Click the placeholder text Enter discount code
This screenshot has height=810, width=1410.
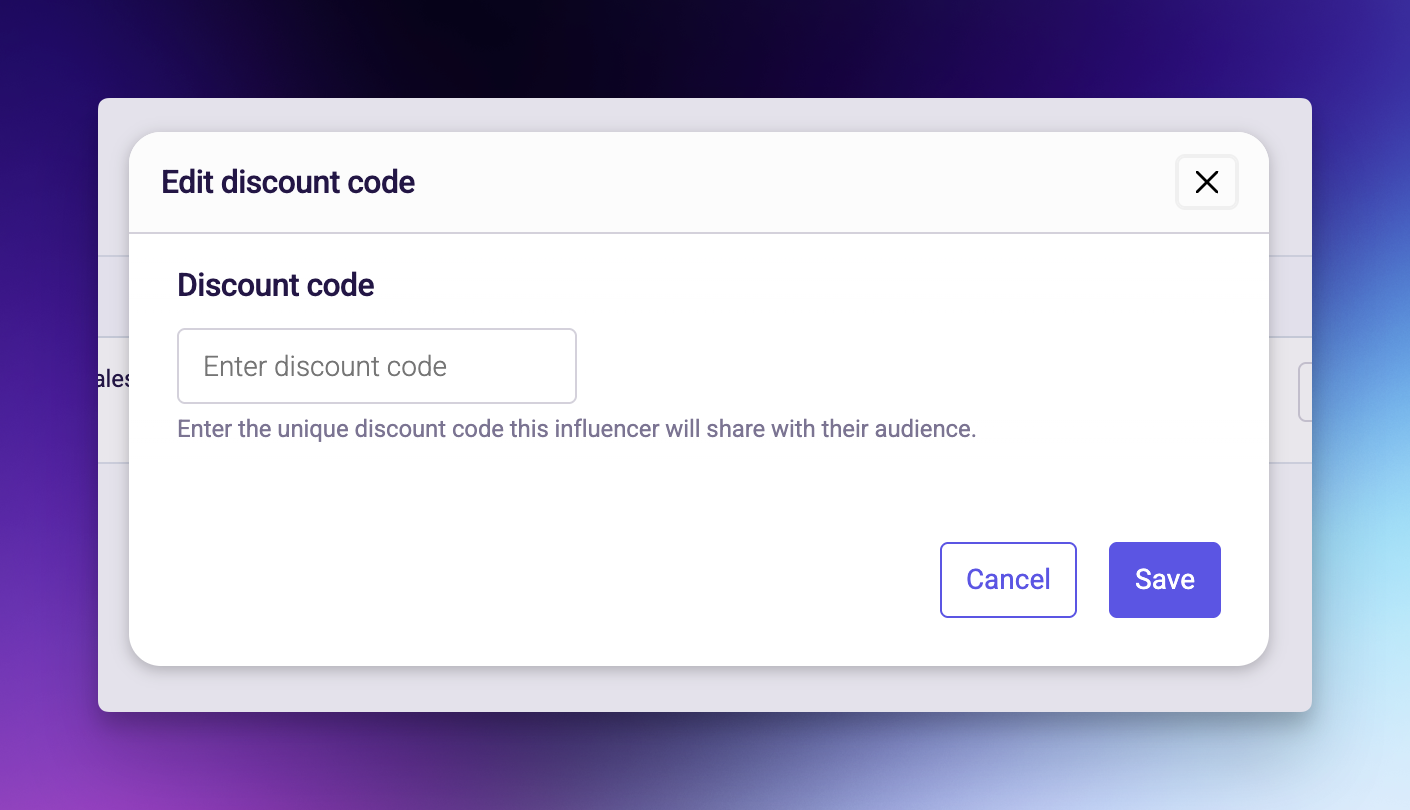coord(325,366)
